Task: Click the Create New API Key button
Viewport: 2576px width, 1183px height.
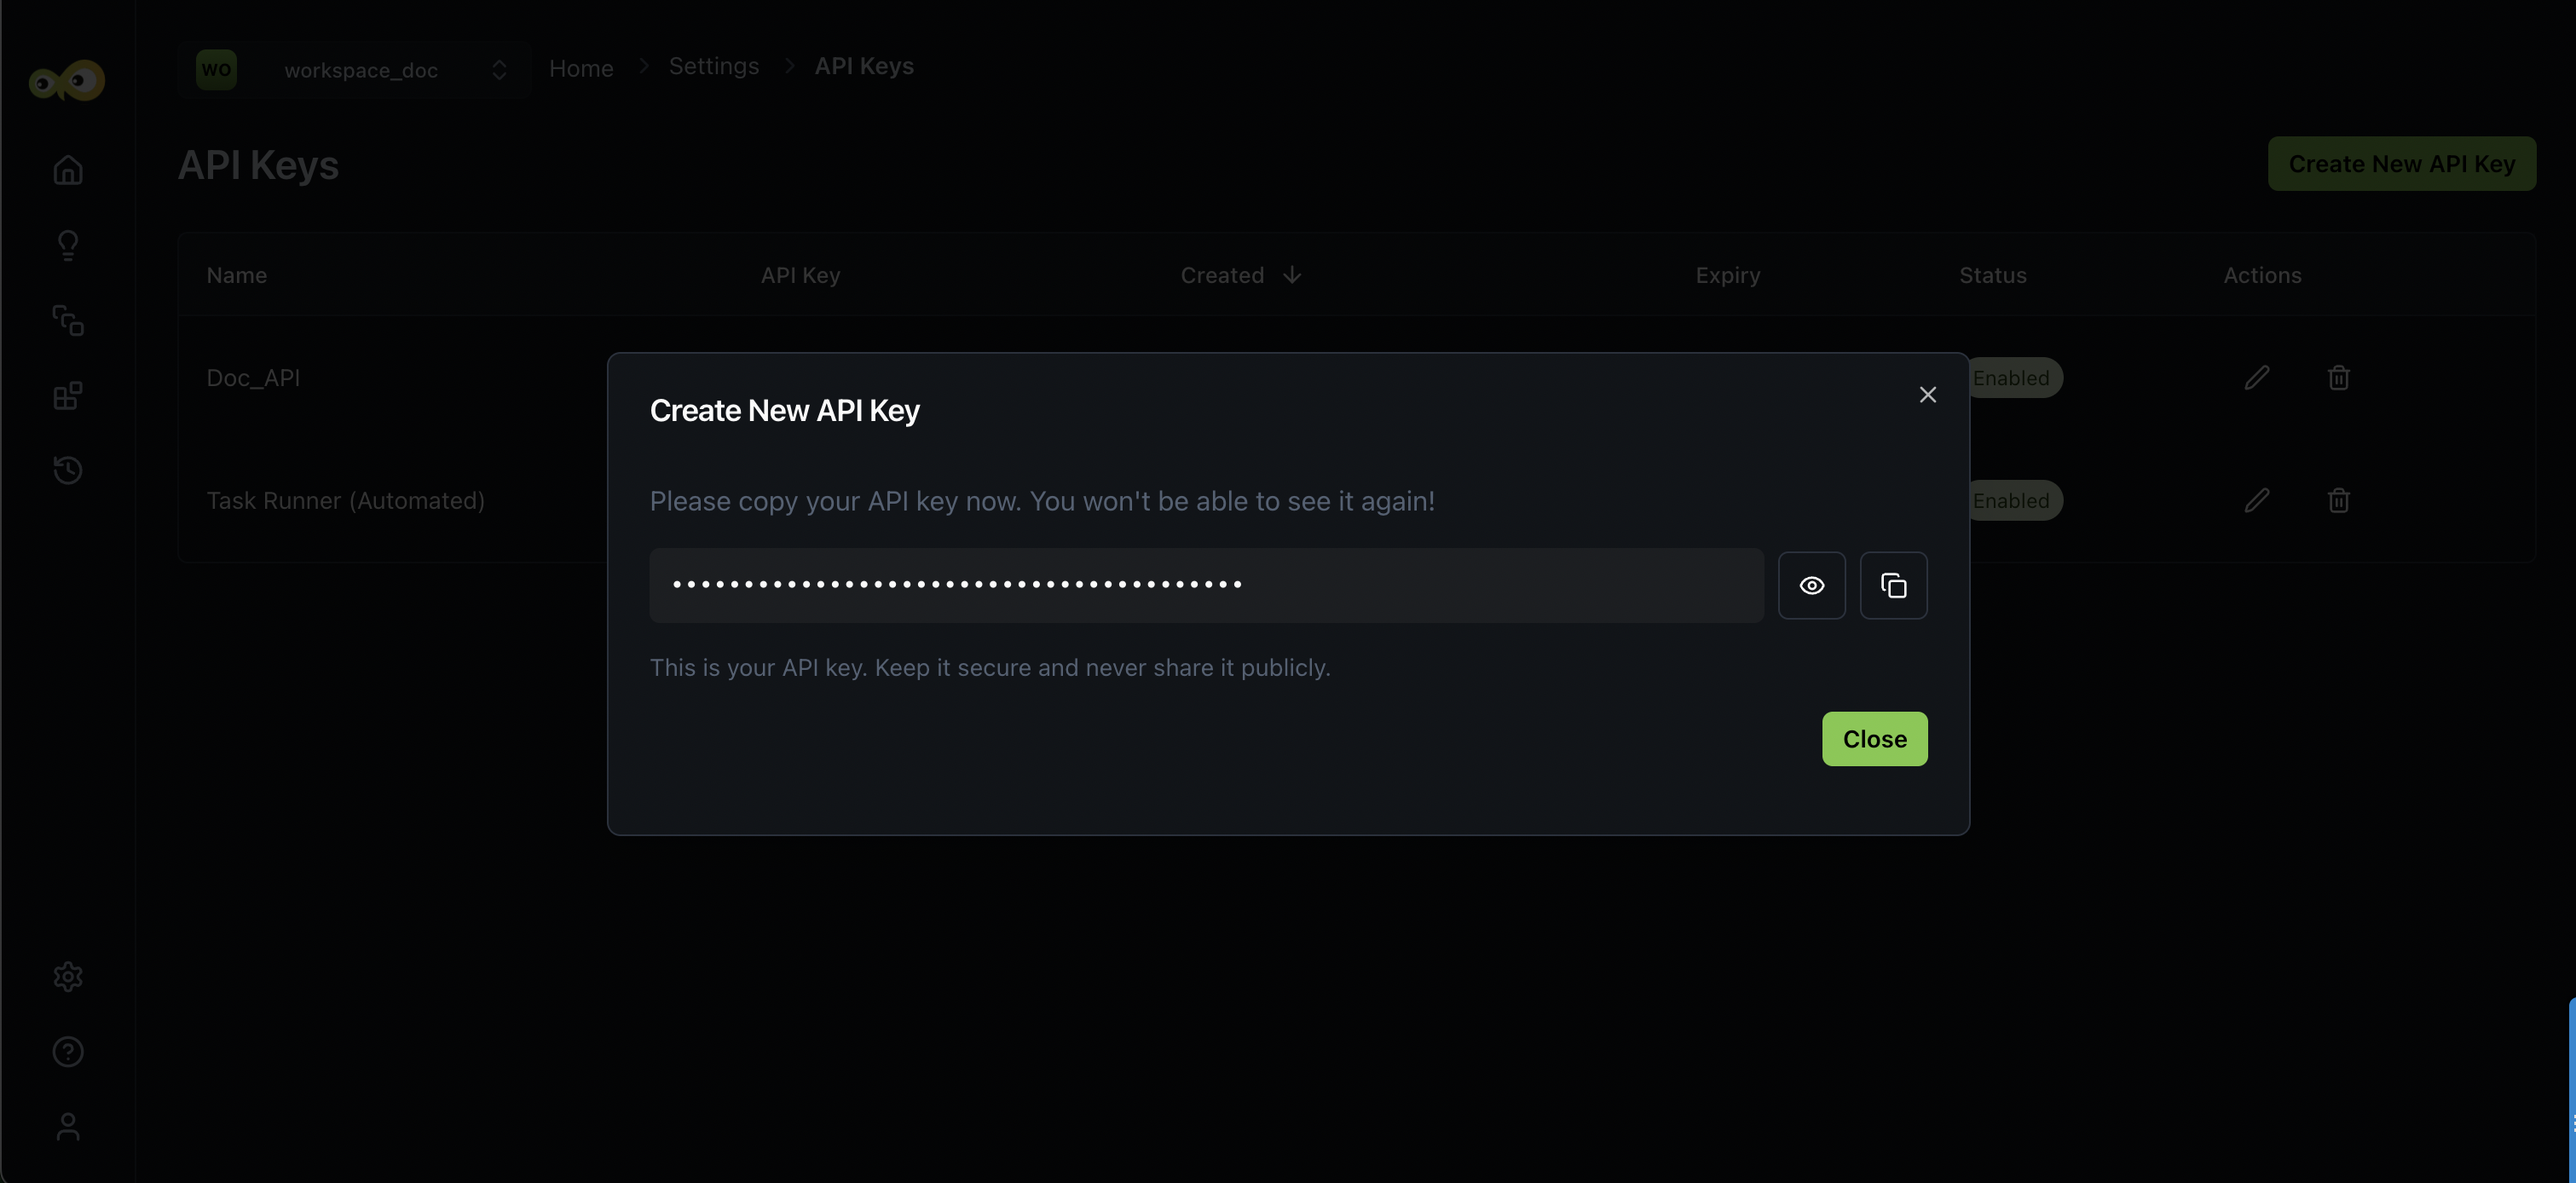Action: click(x=2400, y=164)
